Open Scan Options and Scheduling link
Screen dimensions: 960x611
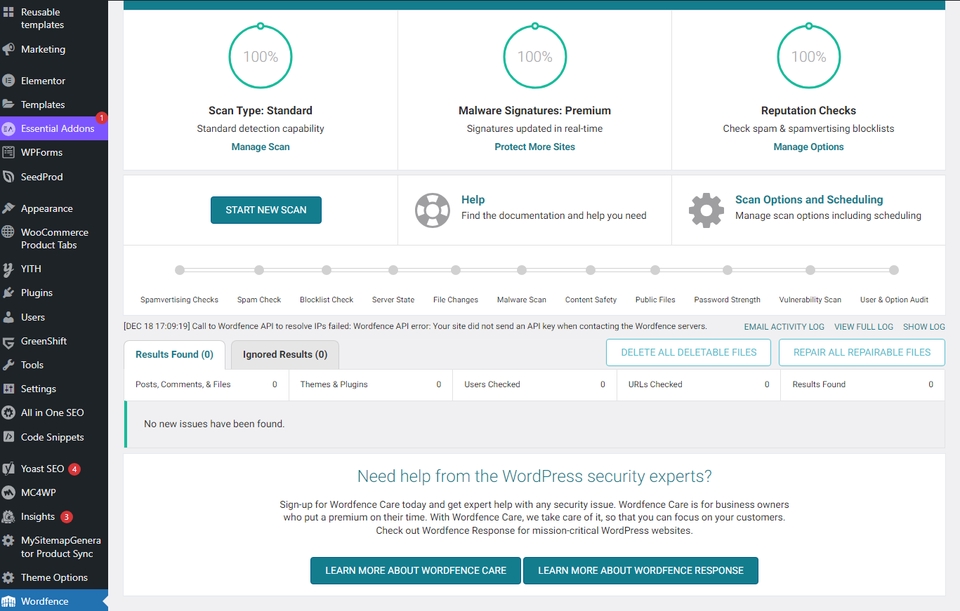tap(809, 200)
